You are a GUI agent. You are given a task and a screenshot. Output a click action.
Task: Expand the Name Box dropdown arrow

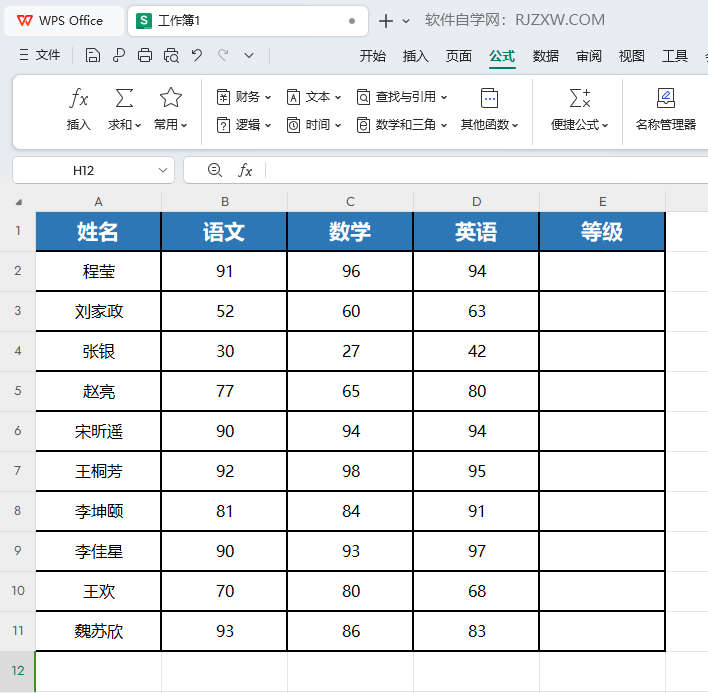pyautogui.click(x=163, y=170)
